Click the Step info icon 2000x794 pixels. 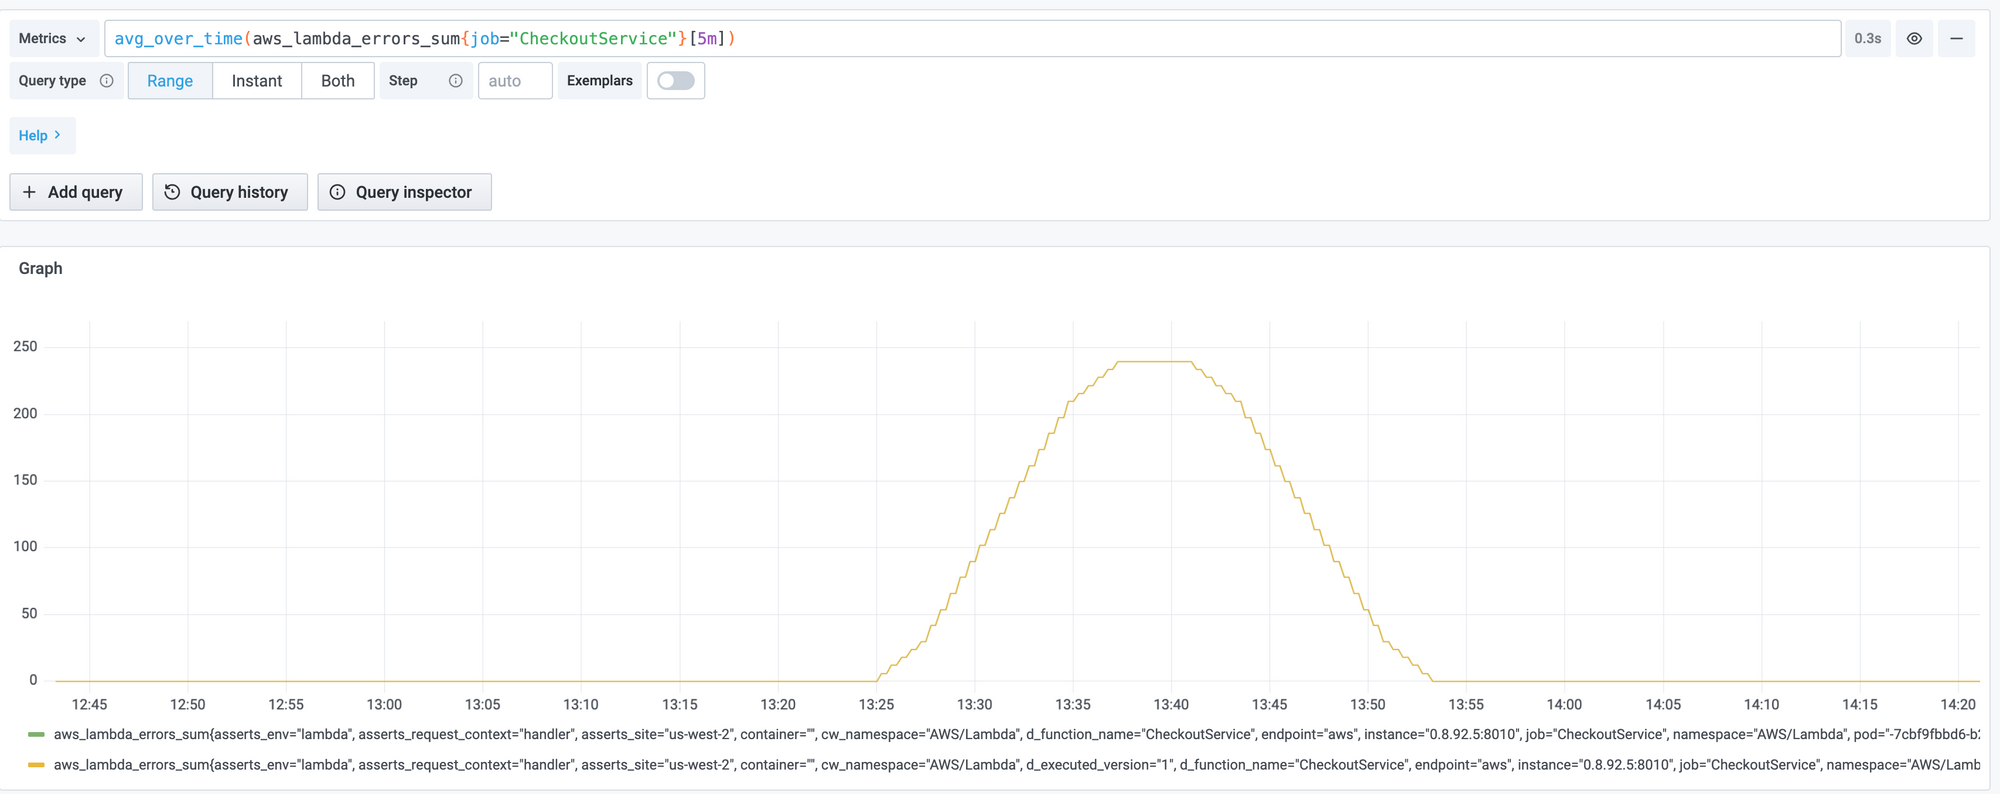[455, 81]
